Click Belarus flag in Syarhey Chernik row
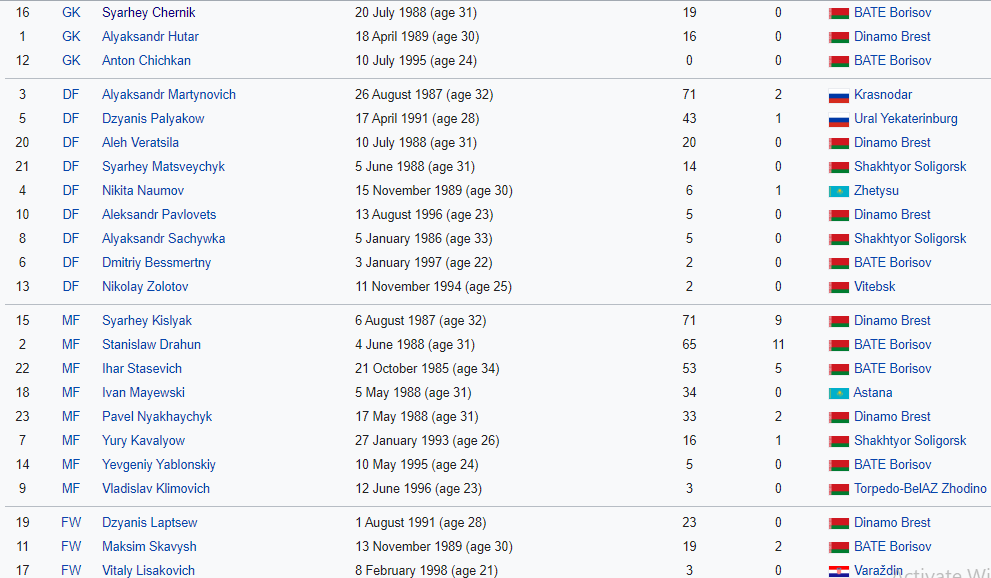This screenshot has width=991, height=578. click(x=839, y=13)
